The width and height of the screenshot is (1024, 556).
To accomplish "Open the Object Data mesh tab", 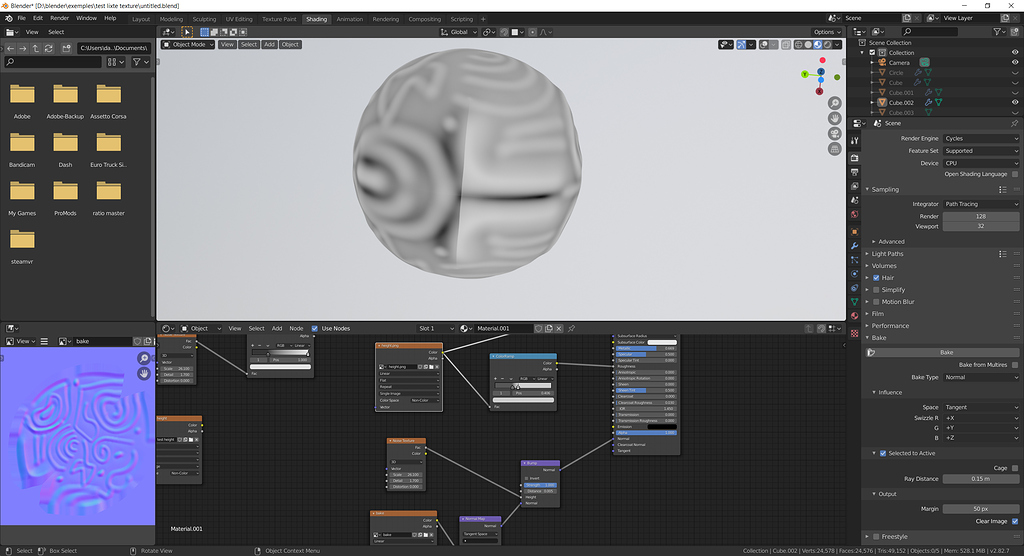I will tap(854, 302).
